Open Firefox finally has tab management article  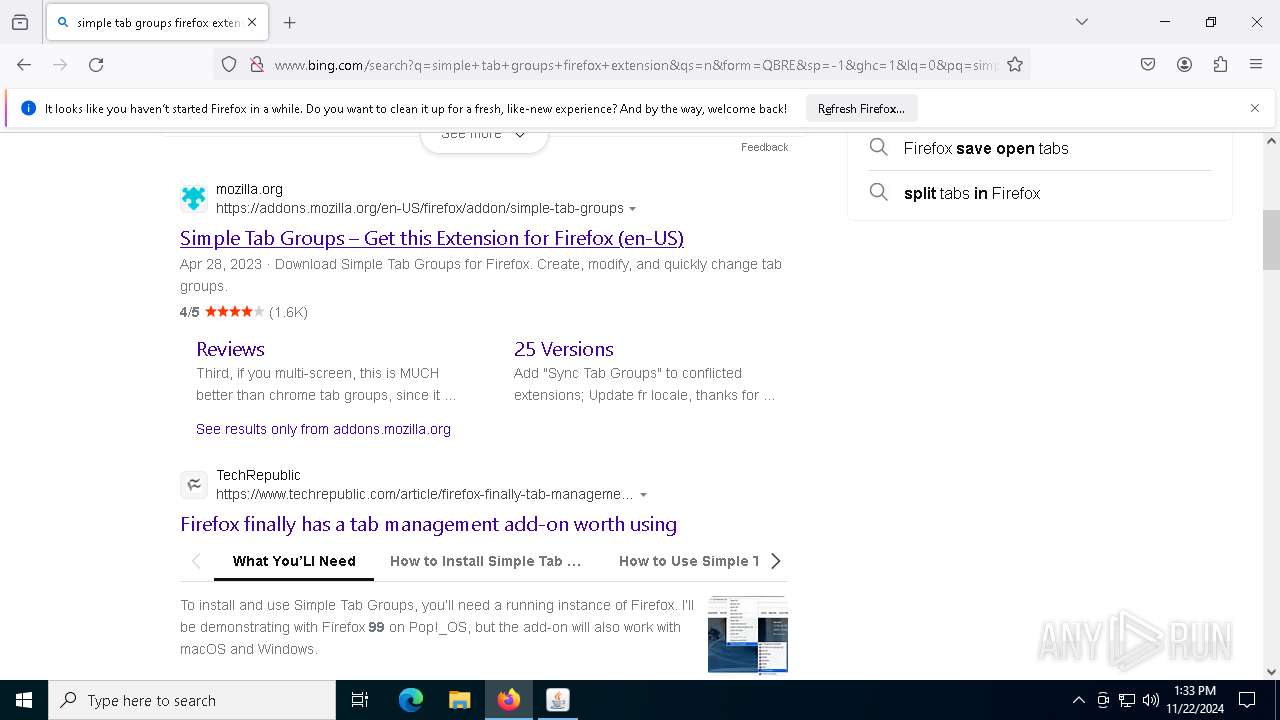[x=428, y=524]
